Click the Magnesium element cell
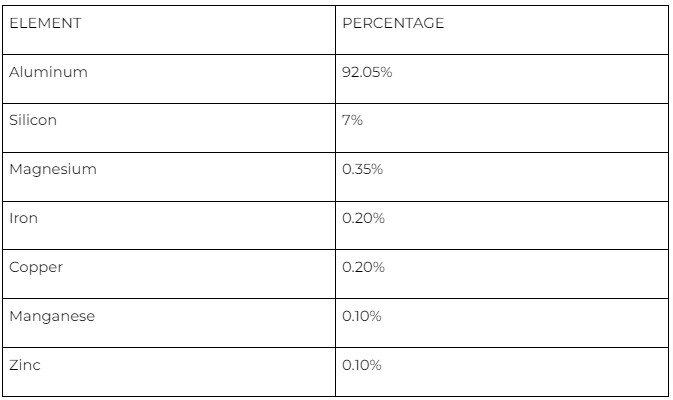The image size is (673, 400). [169, 177]
